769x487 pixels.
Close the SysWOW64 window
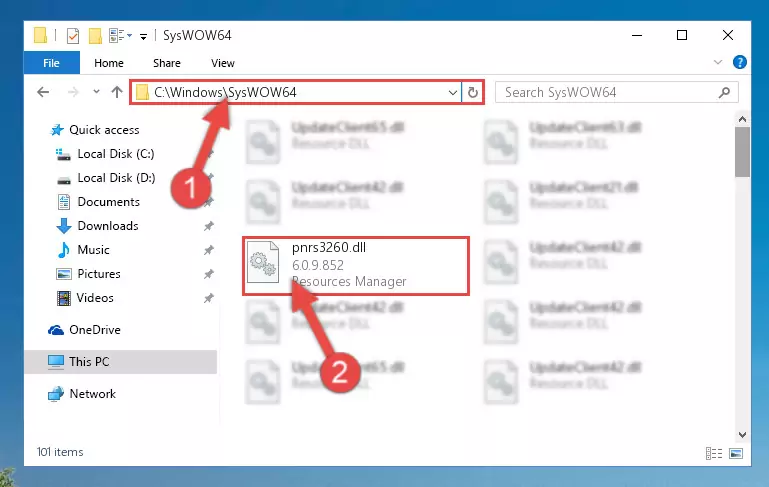click(x=728, y=35)
